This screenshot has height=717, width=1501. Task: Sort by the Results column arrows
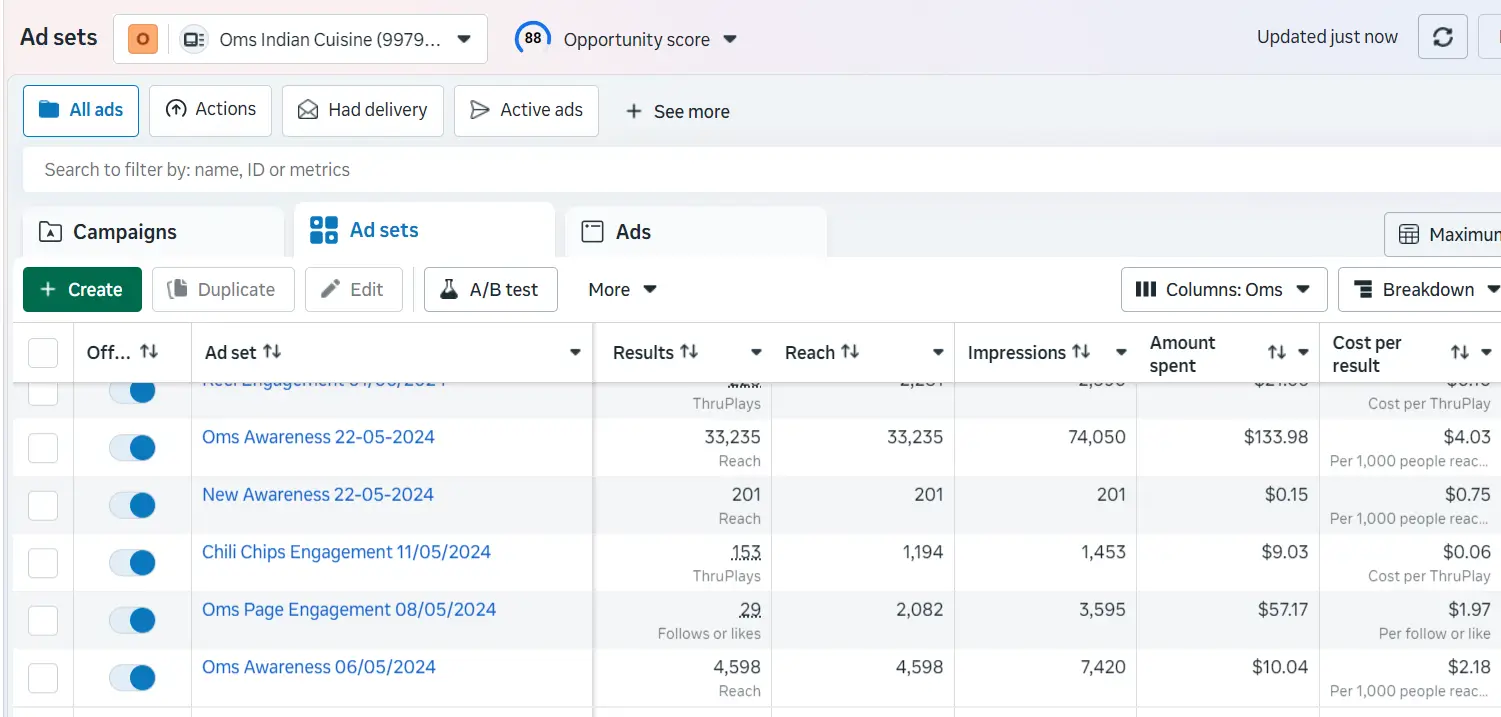point(689,352)
